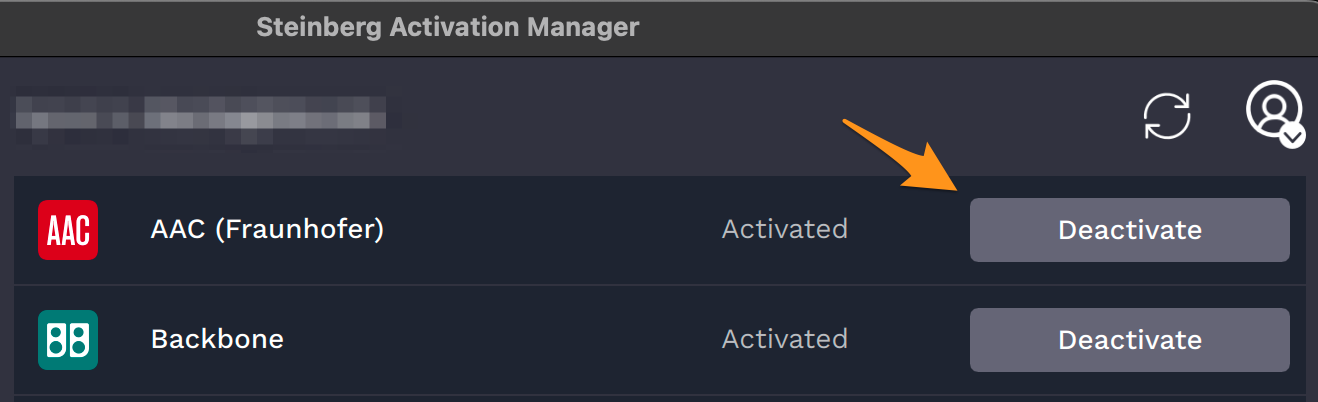Click empty title bar right of the title
1318x402 pixels.
[950, 27]
